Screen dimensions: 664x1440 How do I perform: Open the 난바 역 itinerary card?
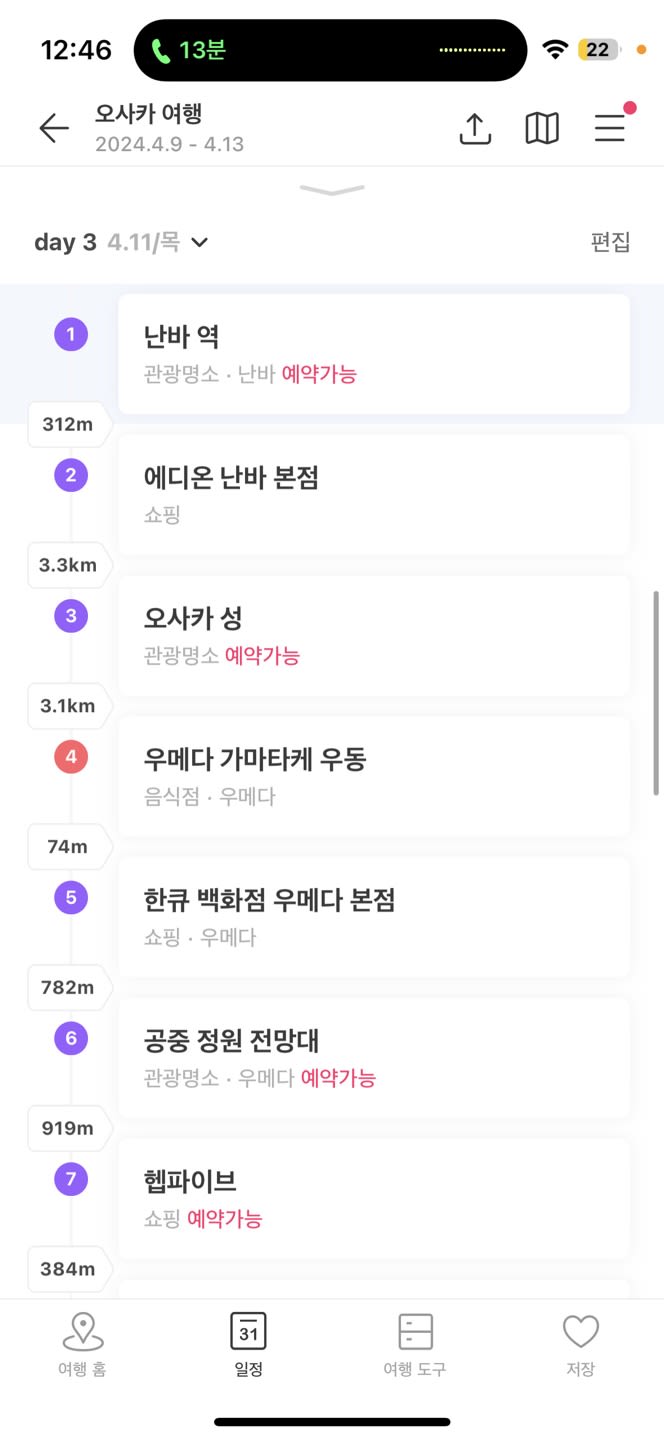point(374,354)
